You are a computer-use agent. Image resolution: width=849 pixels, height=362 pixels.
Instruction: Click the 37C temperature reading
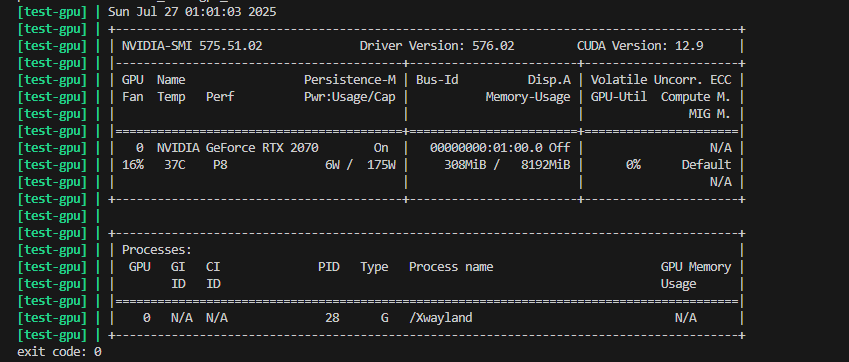click(175, 164)
